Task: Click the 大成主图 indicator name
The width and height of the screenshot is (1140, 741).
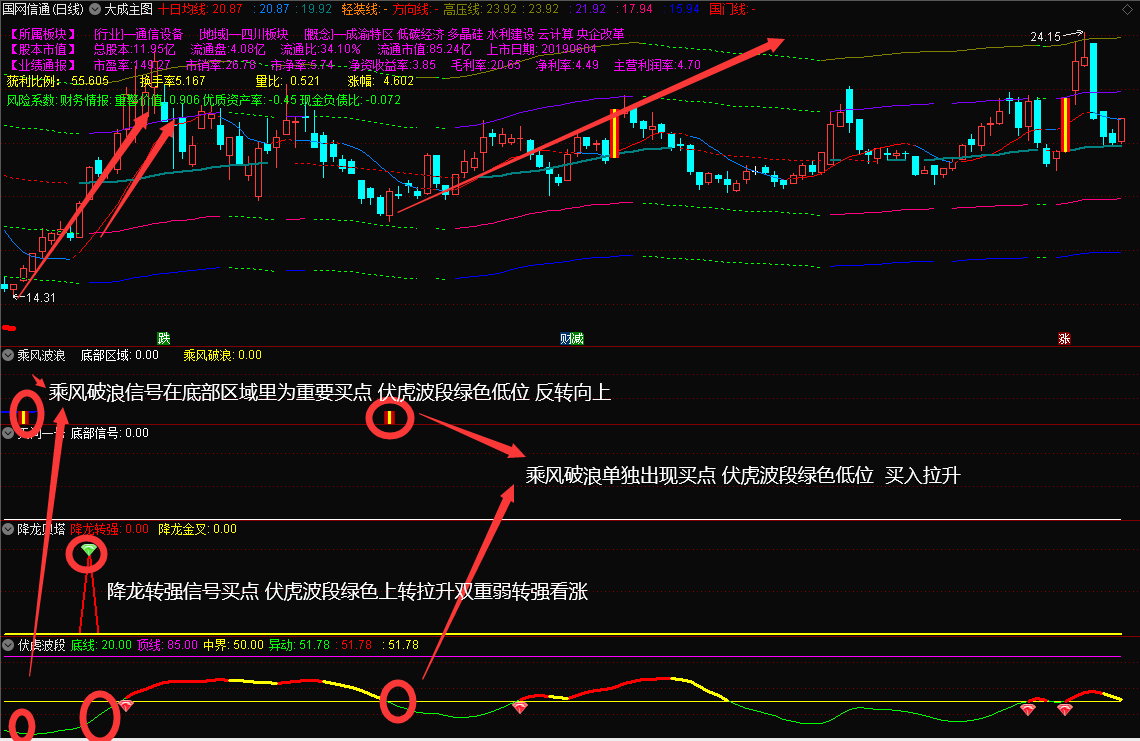Action: 128,9
